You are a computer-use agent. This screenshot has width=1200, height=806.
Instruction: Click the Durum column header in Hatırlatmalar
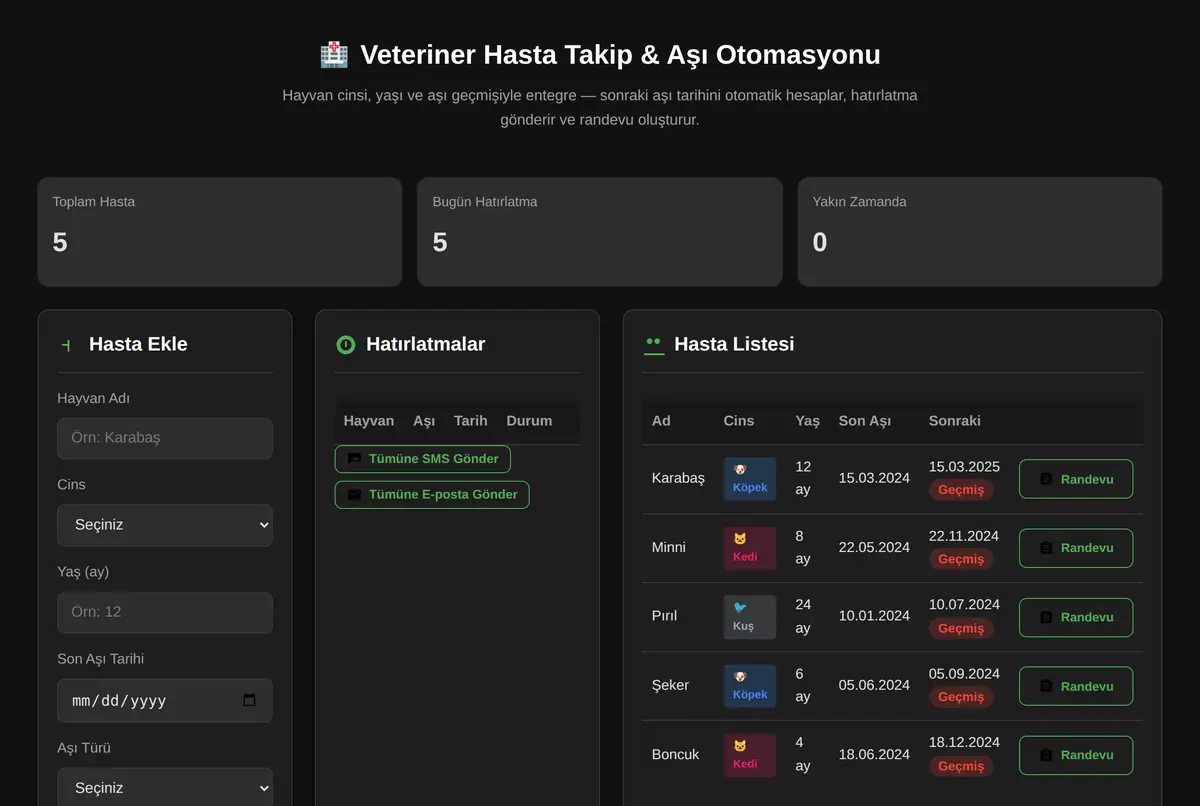pos(529,421)
